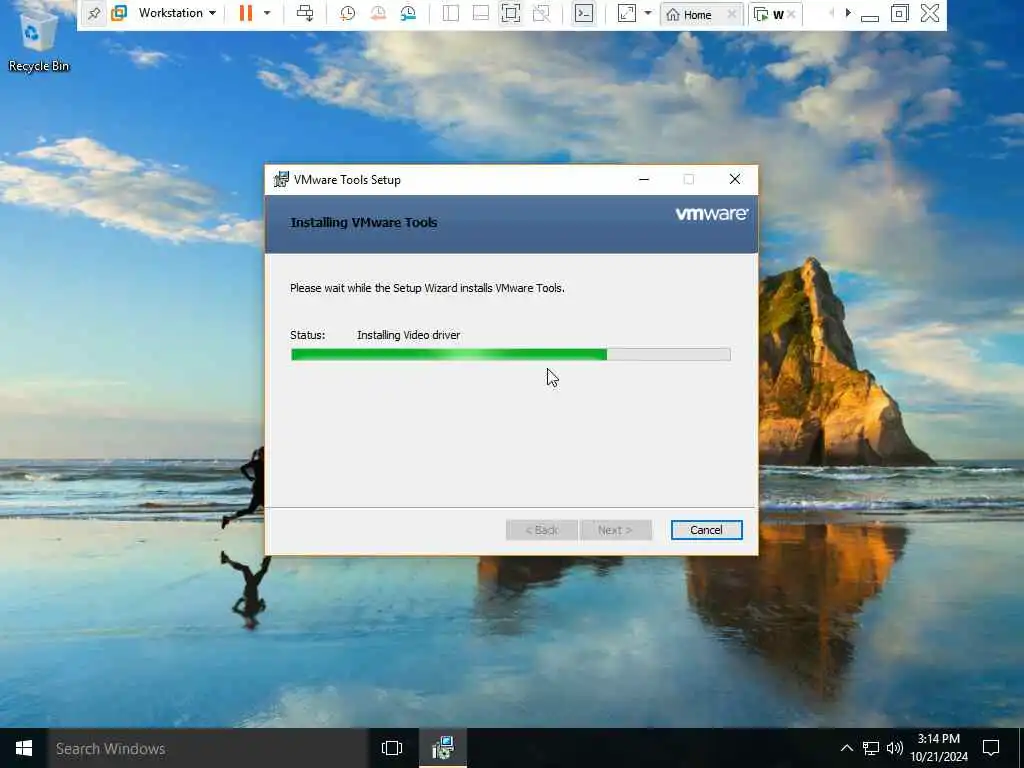This screenshot has width=1024, height=768.
Task: Open Task View on the taskbar
Action: (x=392, y=748)
